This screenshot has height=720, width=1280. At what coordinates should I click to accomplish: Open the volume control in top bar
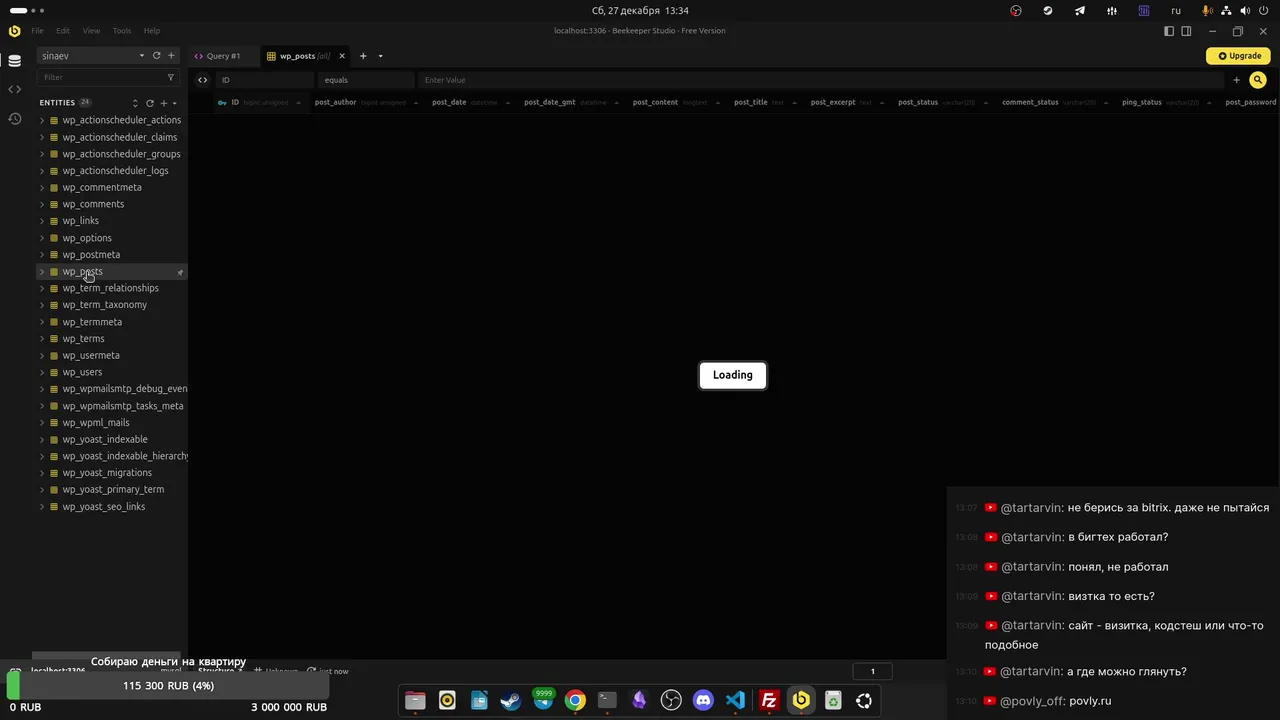pyautogui.click(x=1244, y=11)
